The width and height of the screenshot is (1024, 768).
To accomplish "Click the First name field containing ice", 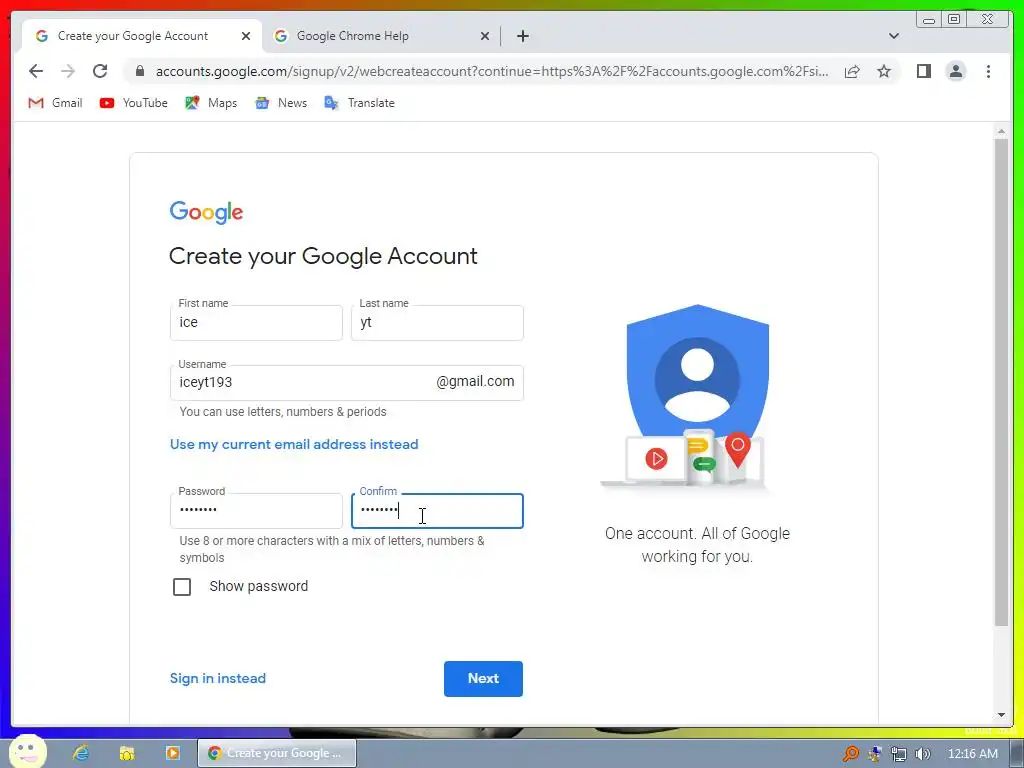I will tap(256, 323).
